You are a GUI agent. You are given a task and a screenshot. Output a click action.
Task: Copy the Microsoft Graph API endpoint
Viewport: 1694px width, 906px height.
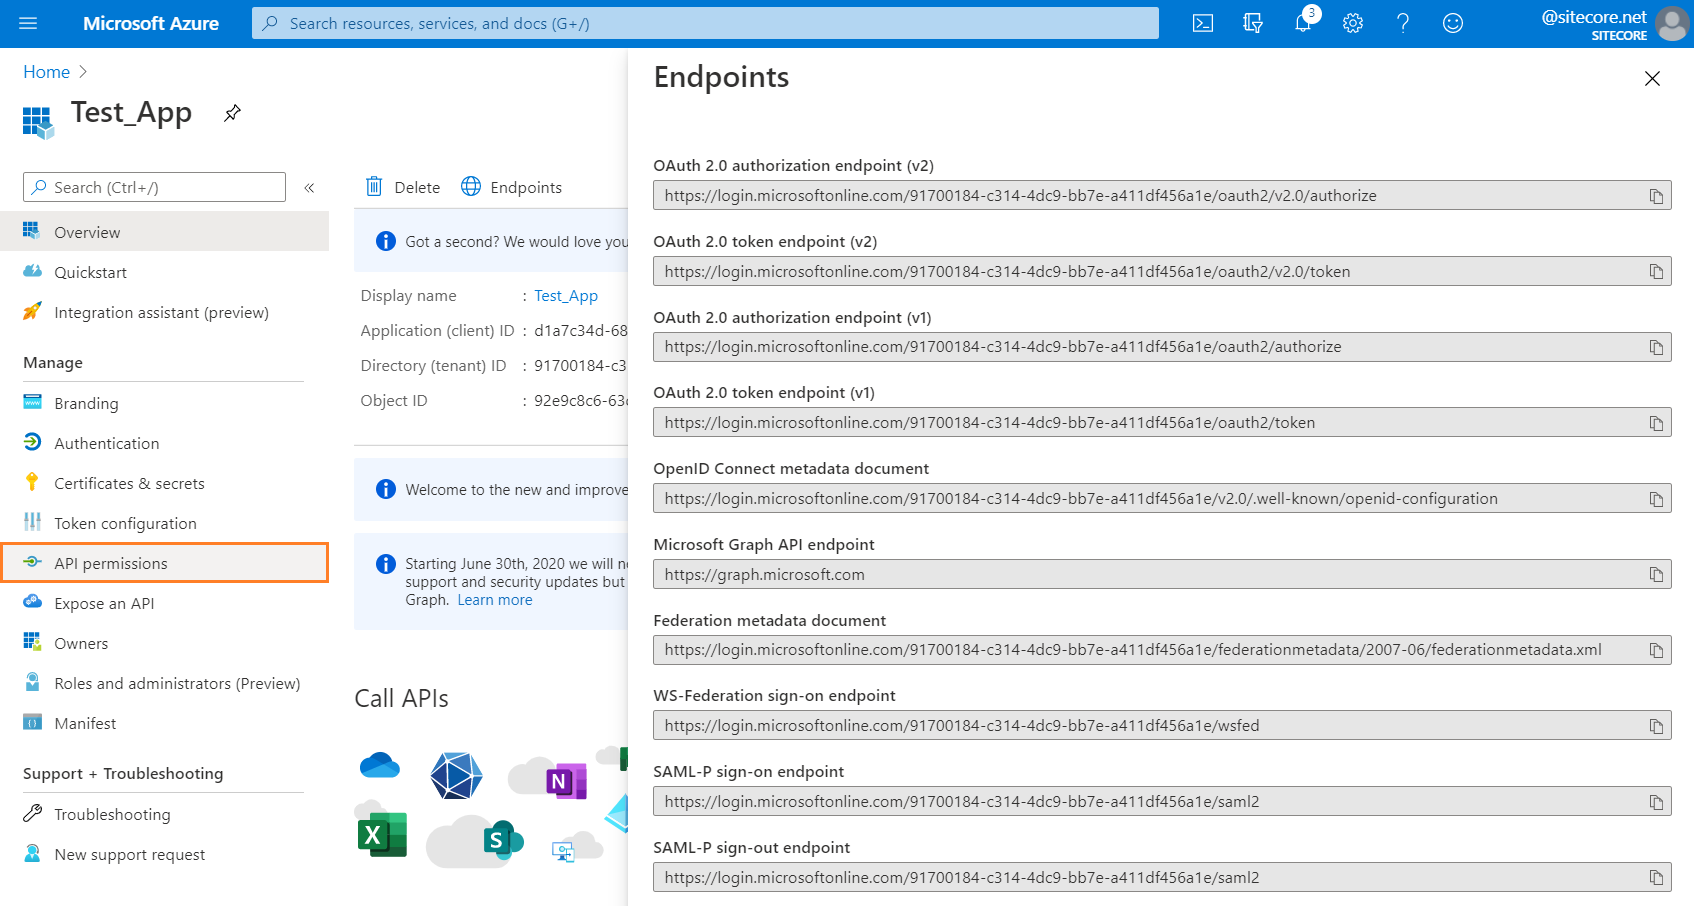coord(1656,575)
